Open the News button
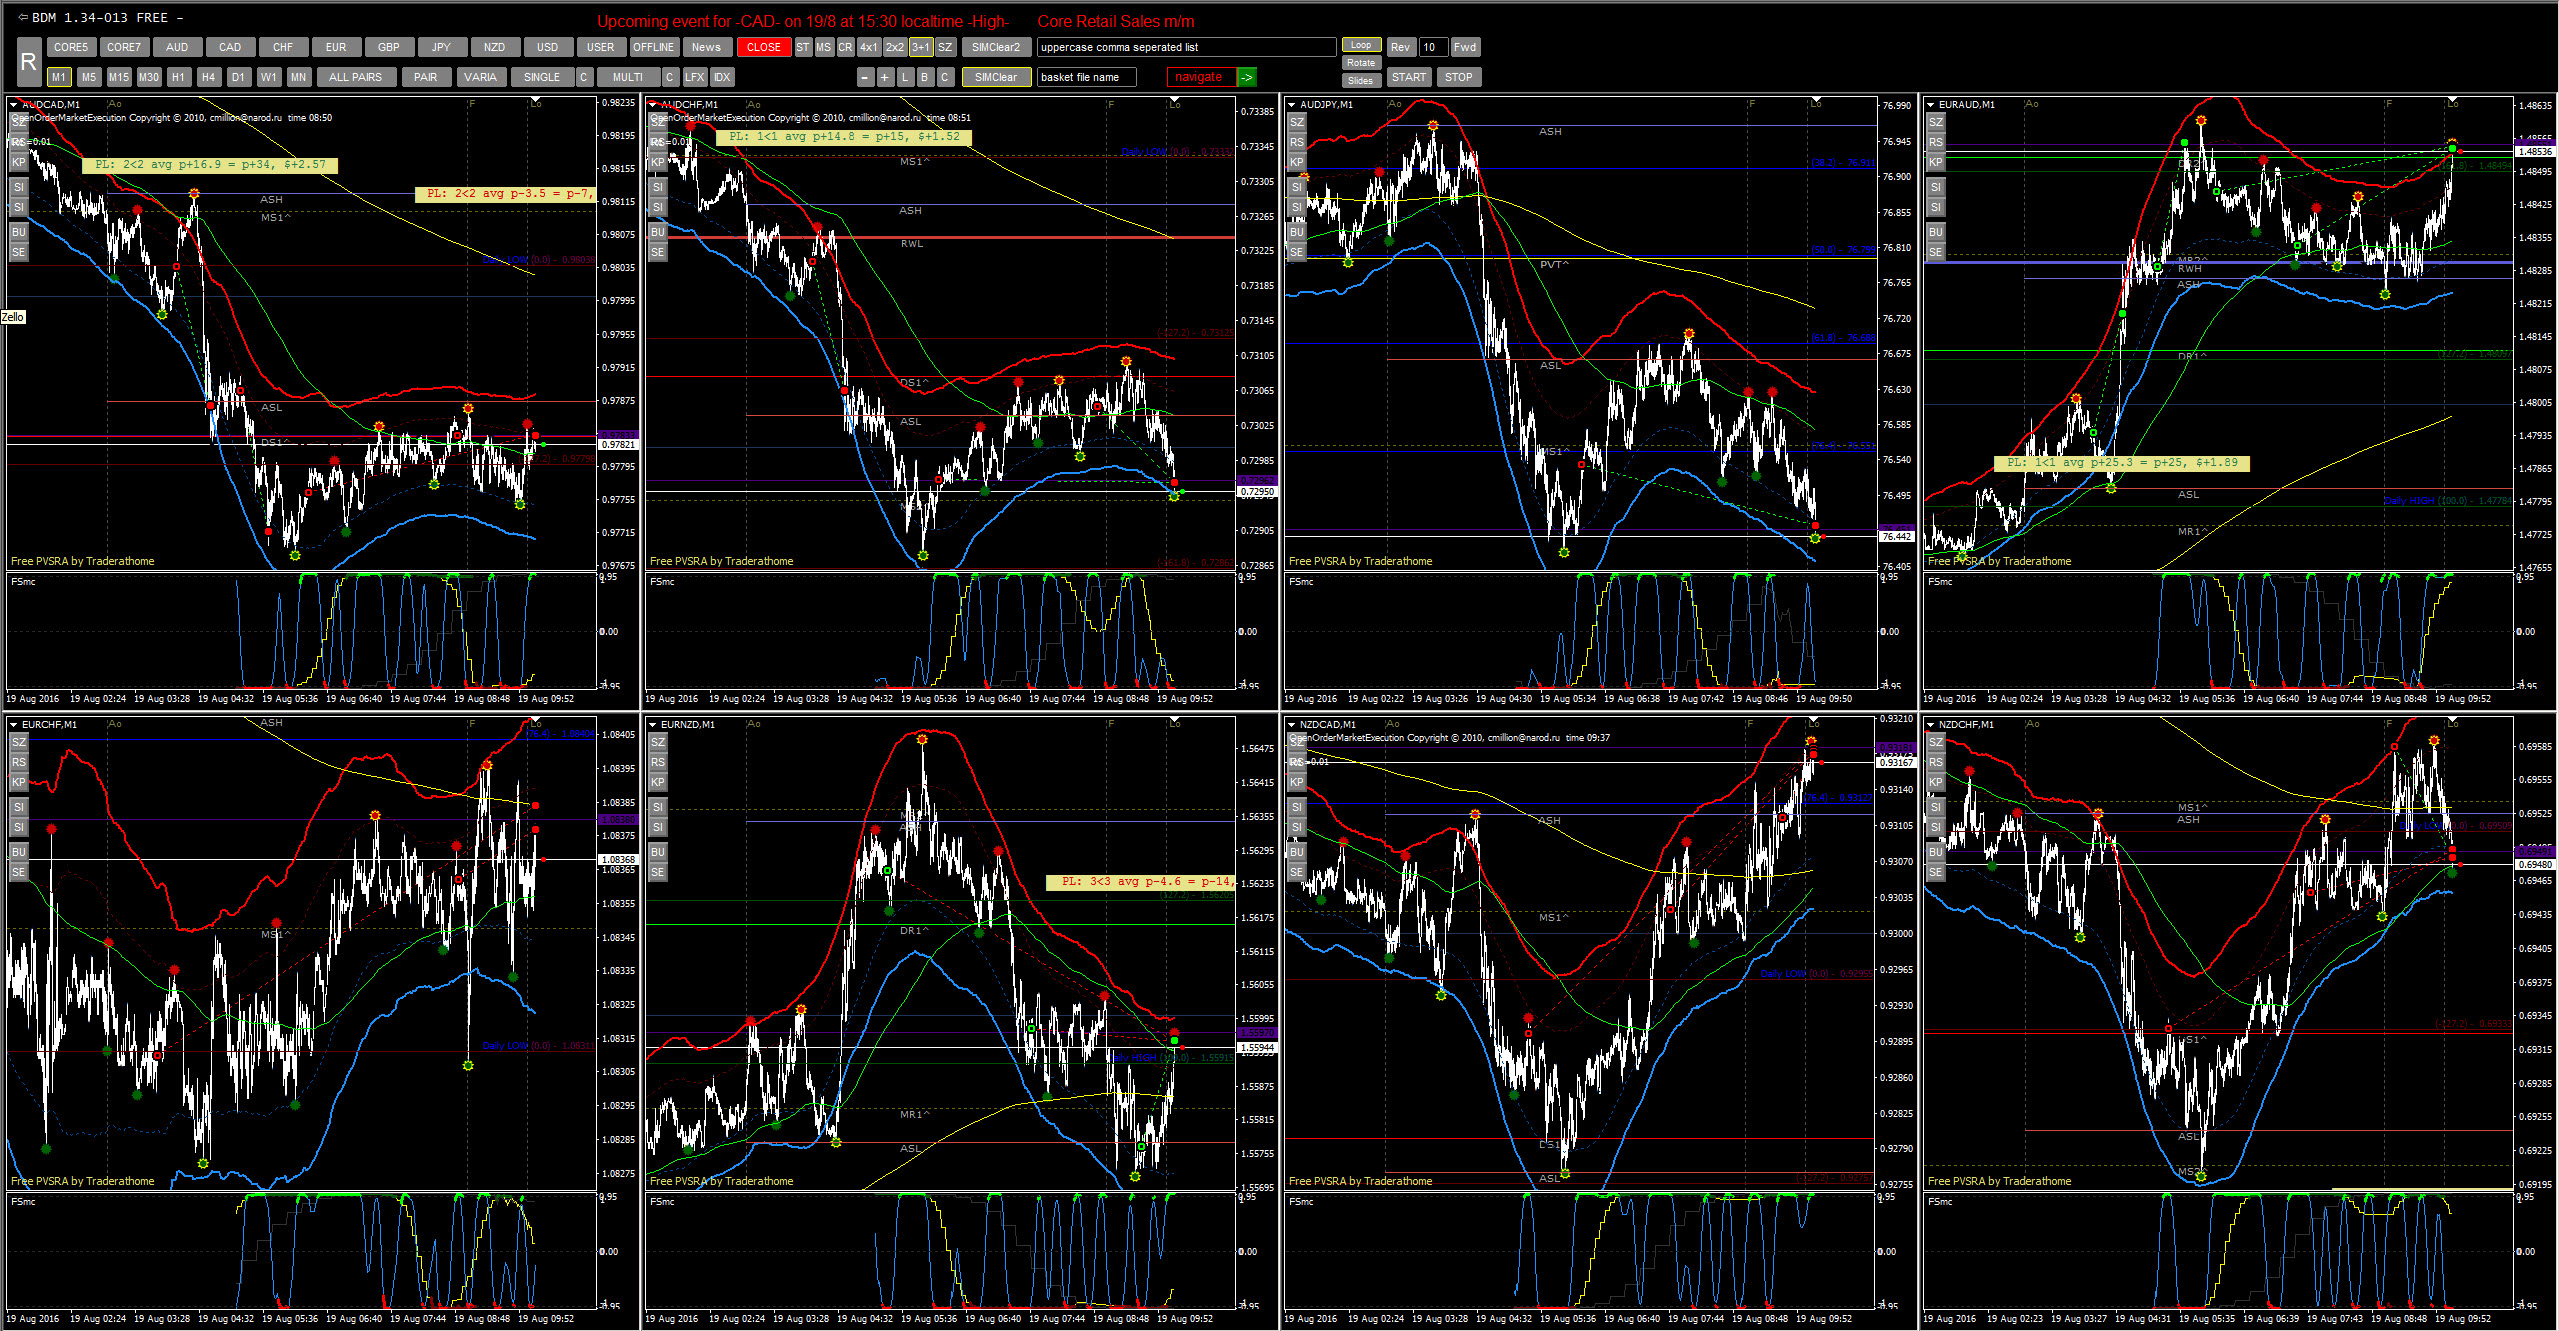 [x=706, y=47]
